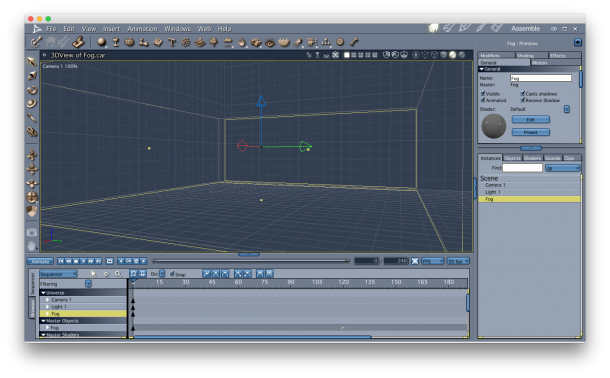The width and height of the screenshot is (610, 378).
Task: Select the rotate tool in the left toolbar
Action: [32, 90]
